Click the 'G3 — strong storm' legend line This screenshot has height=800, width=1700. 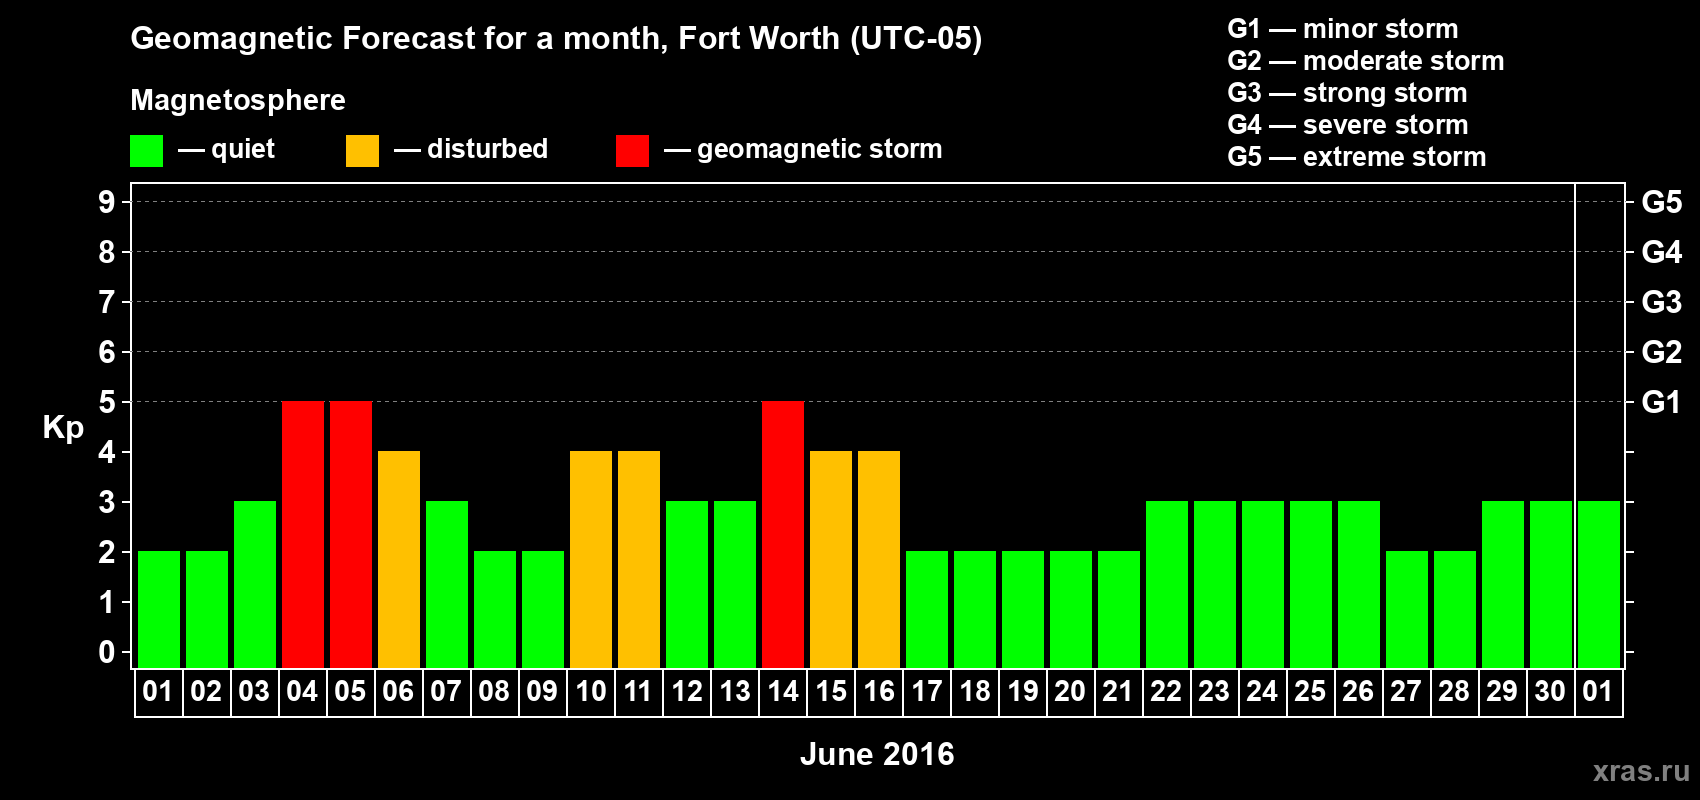point(1347,93)
